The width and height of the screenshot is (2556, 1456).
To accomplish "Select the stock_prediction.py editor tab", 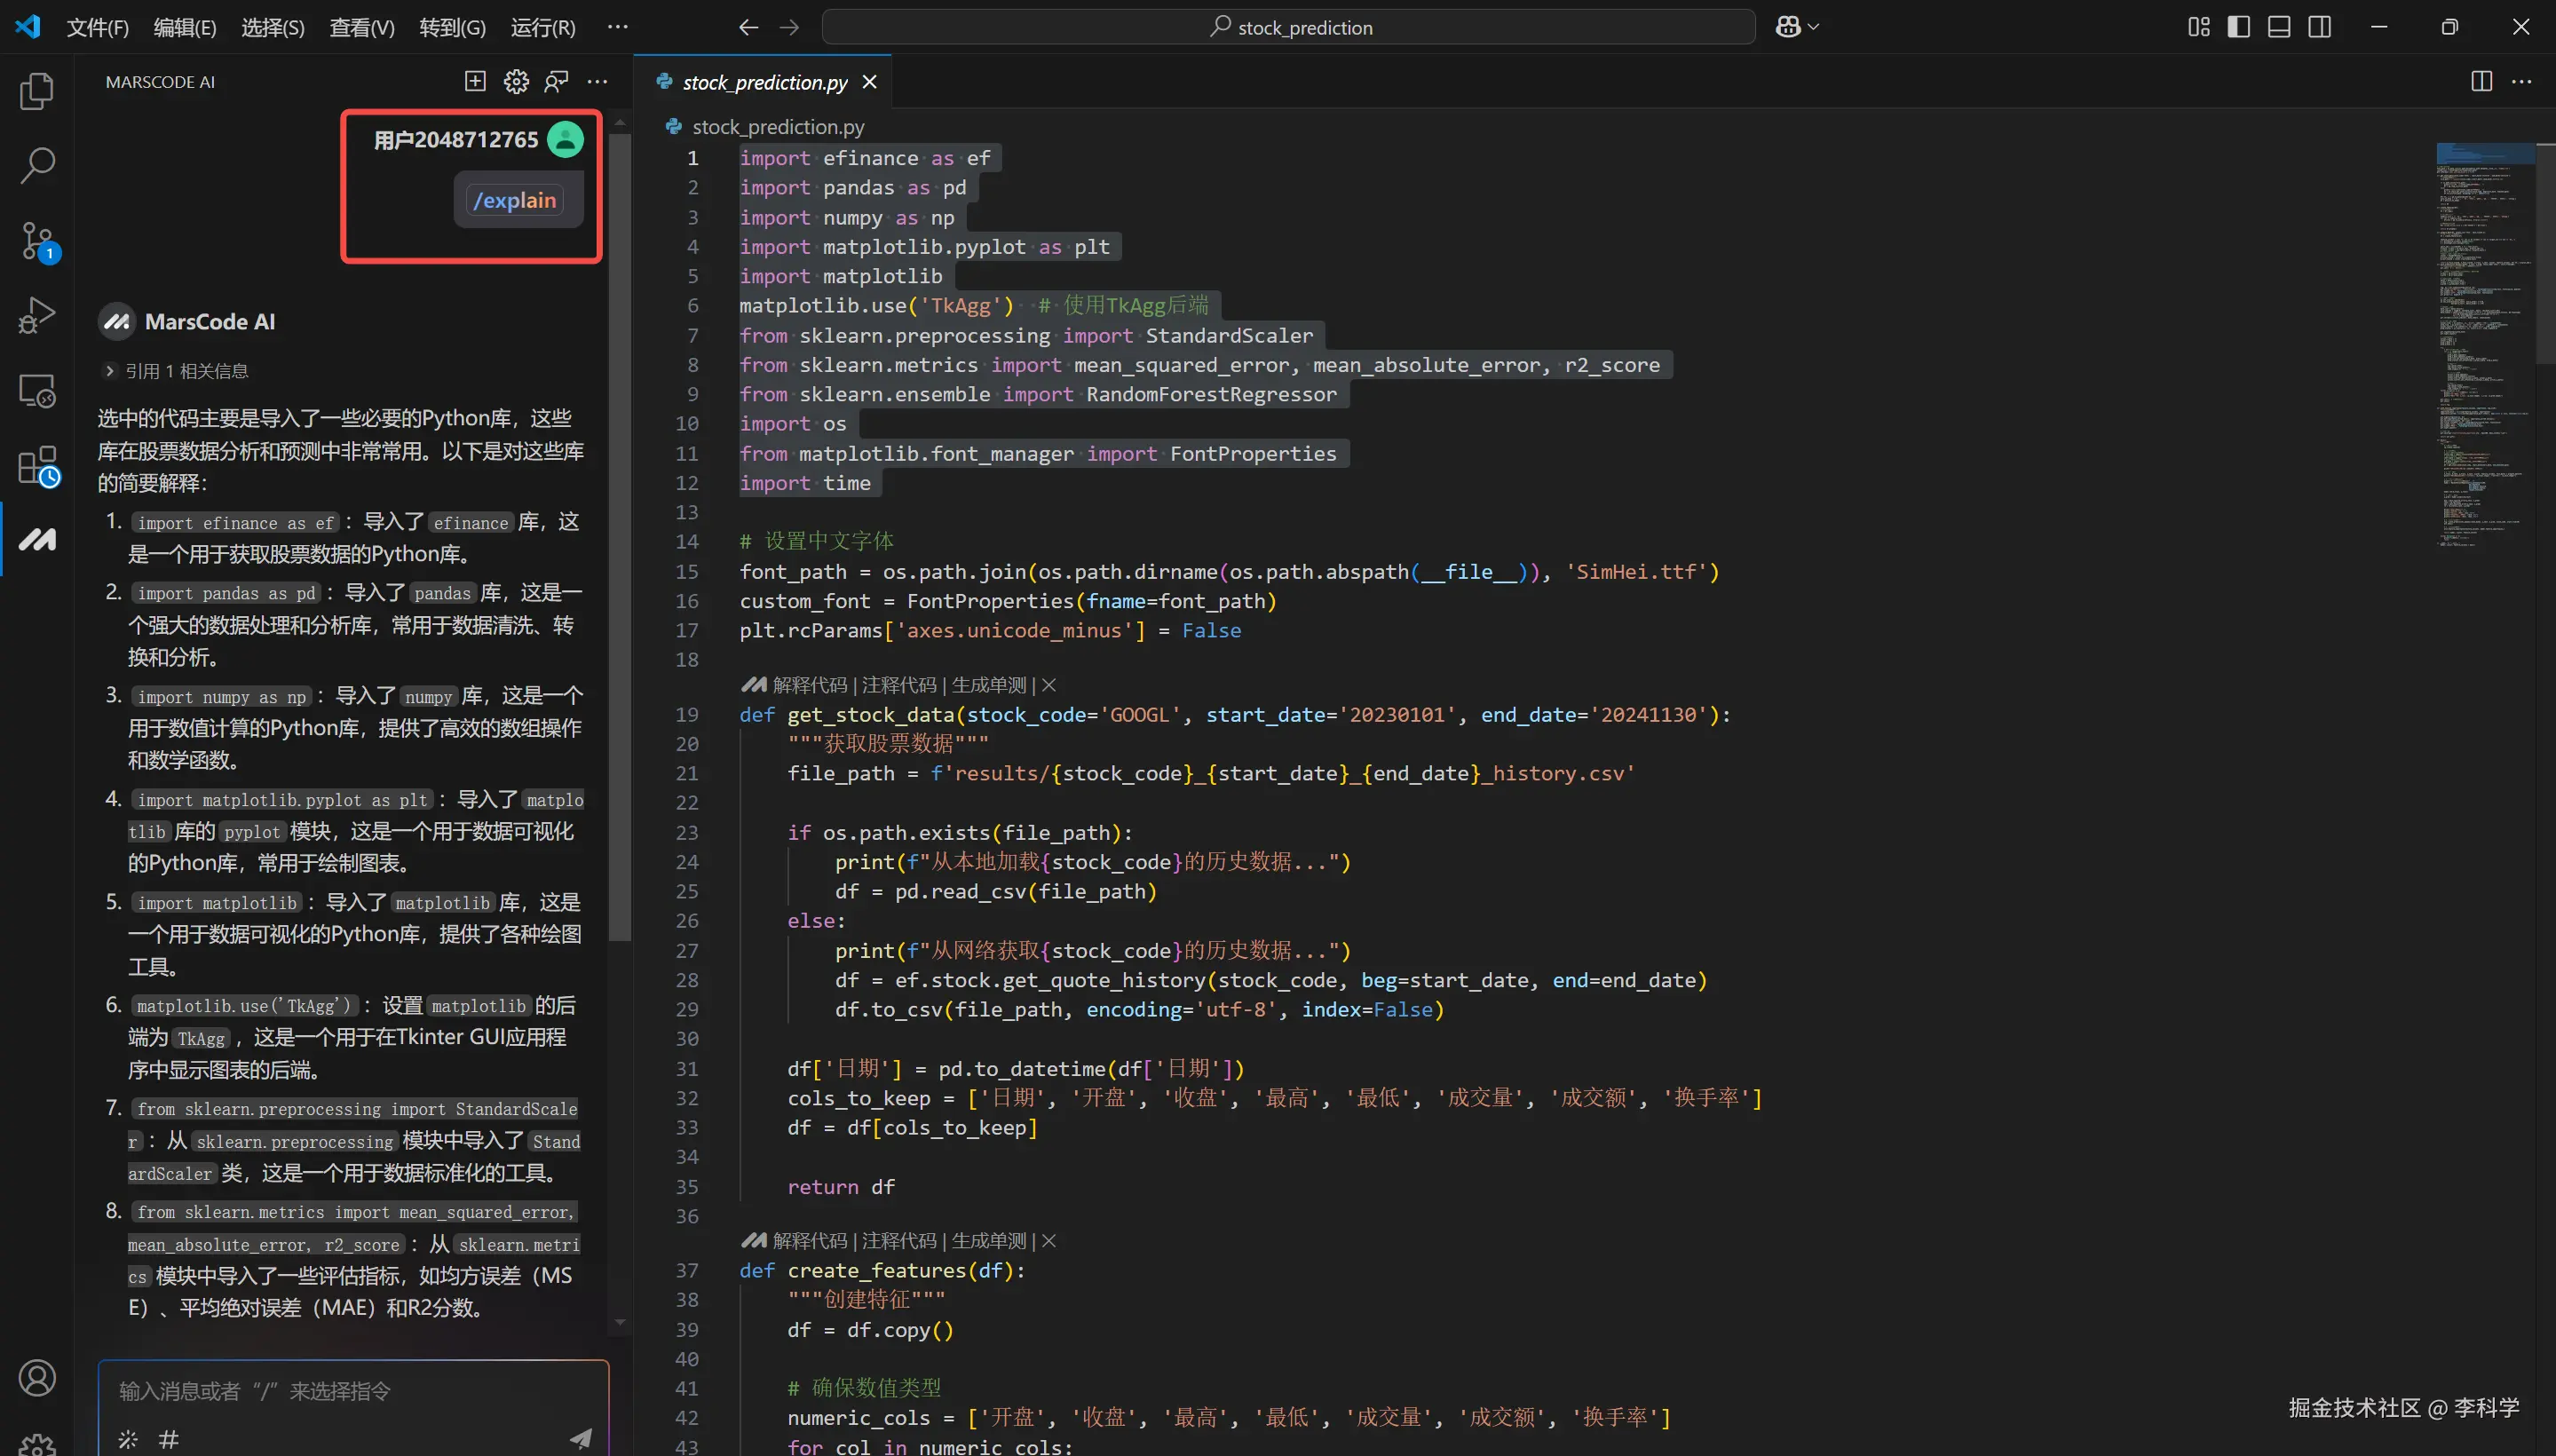I will 764,82.
